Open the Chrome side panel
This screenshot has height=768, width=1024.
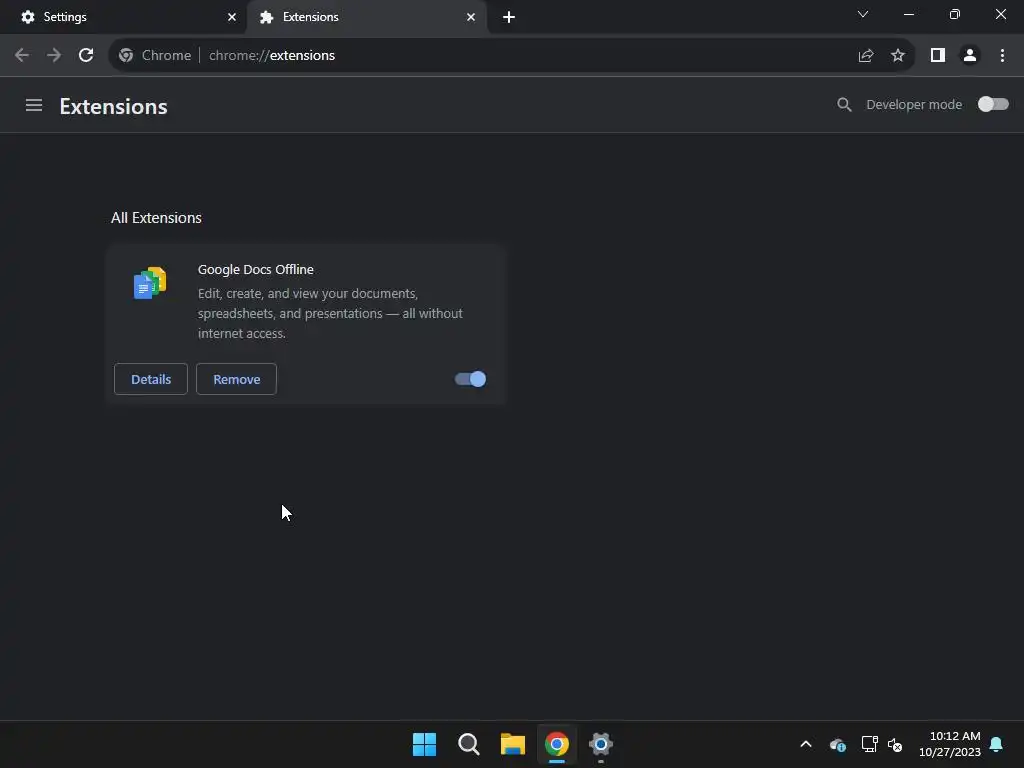pos(938,56)
